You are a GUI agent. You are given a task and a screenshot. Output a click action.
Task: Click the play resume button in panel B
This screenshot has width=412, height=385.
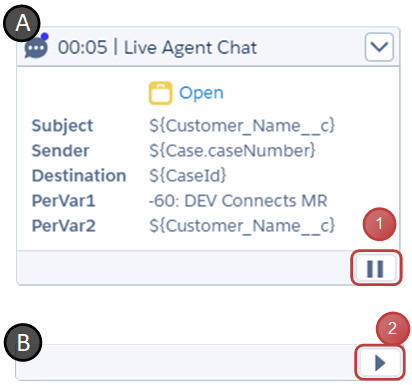pos(380,363)
